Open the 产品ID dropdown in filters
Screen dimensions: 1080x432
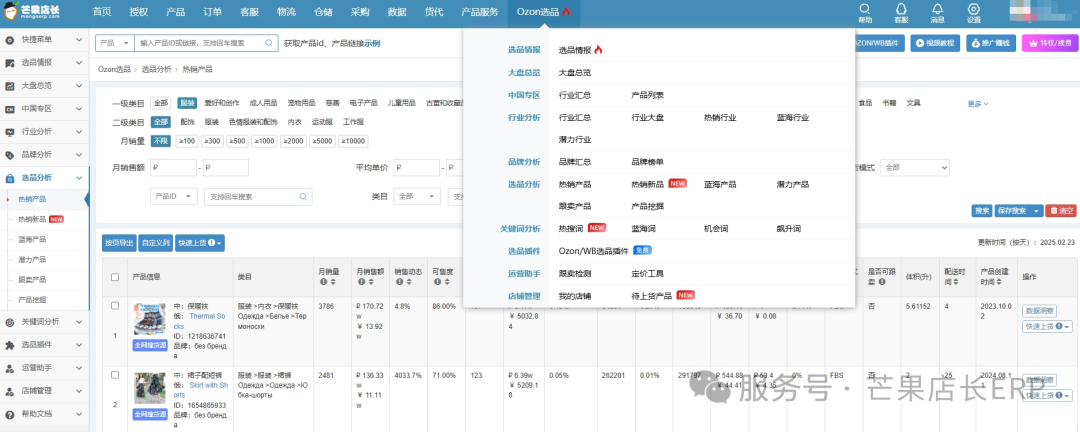click(x=174, y=196)
